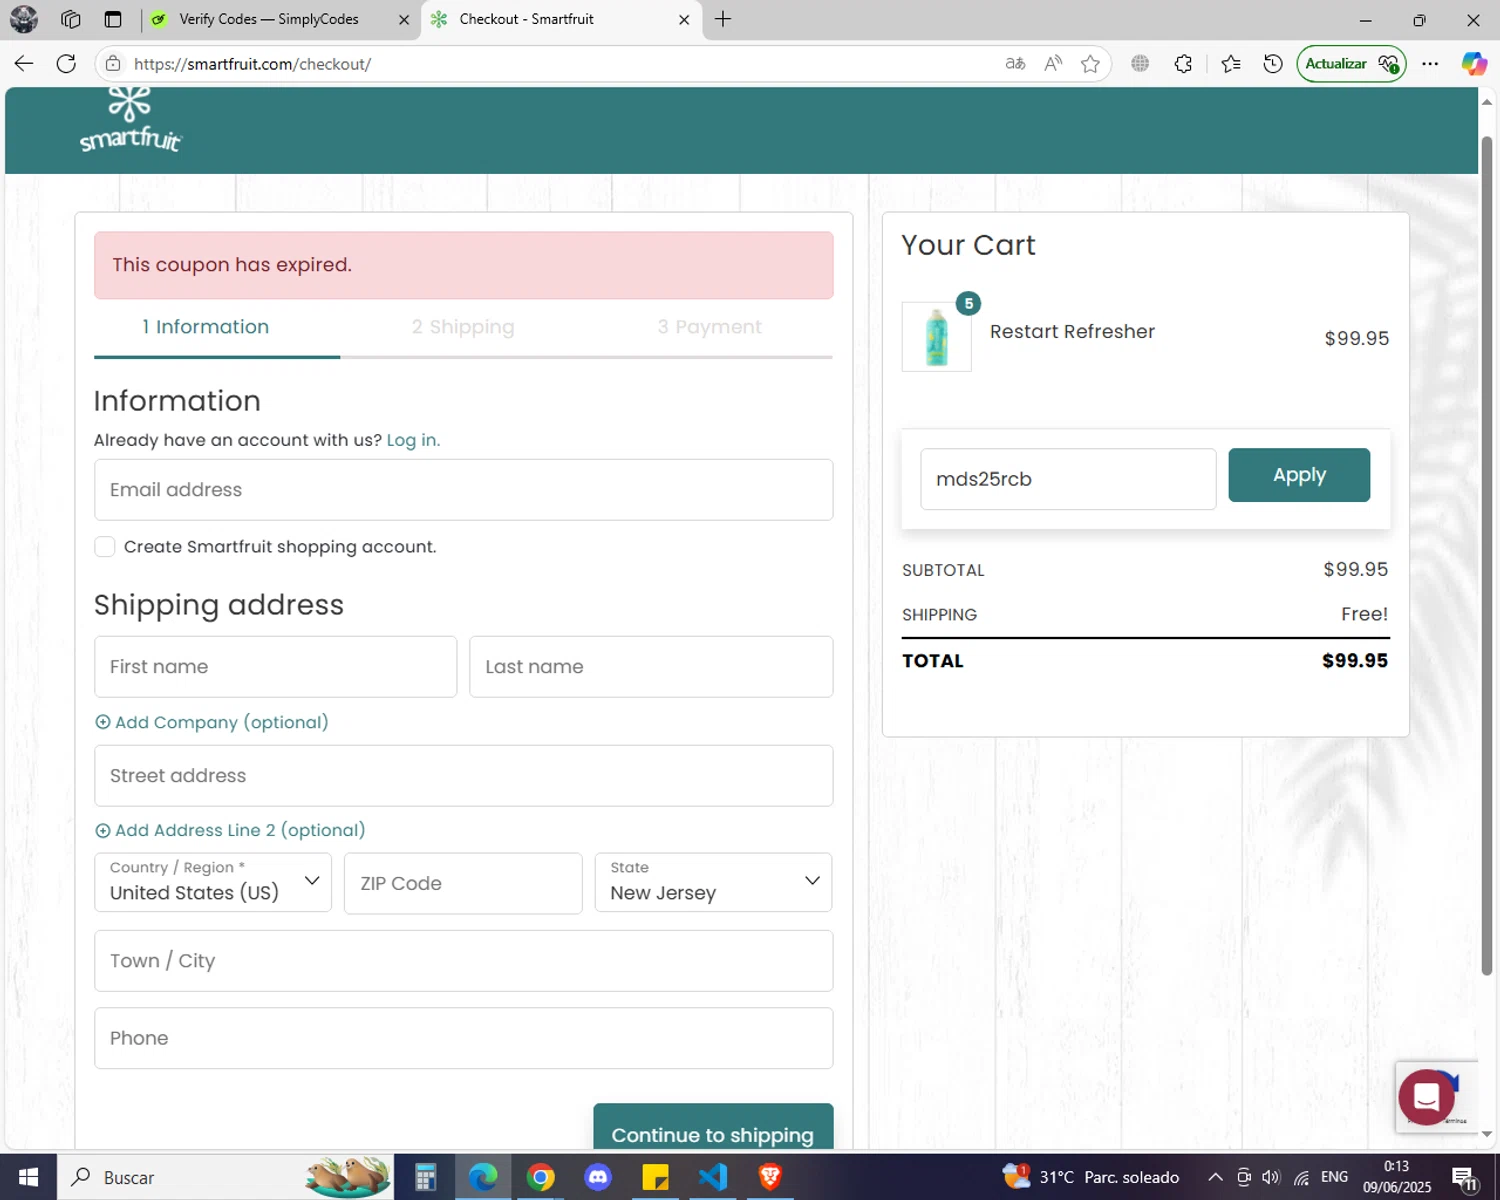Click the Smartfruit logo in header

point(130,120)
